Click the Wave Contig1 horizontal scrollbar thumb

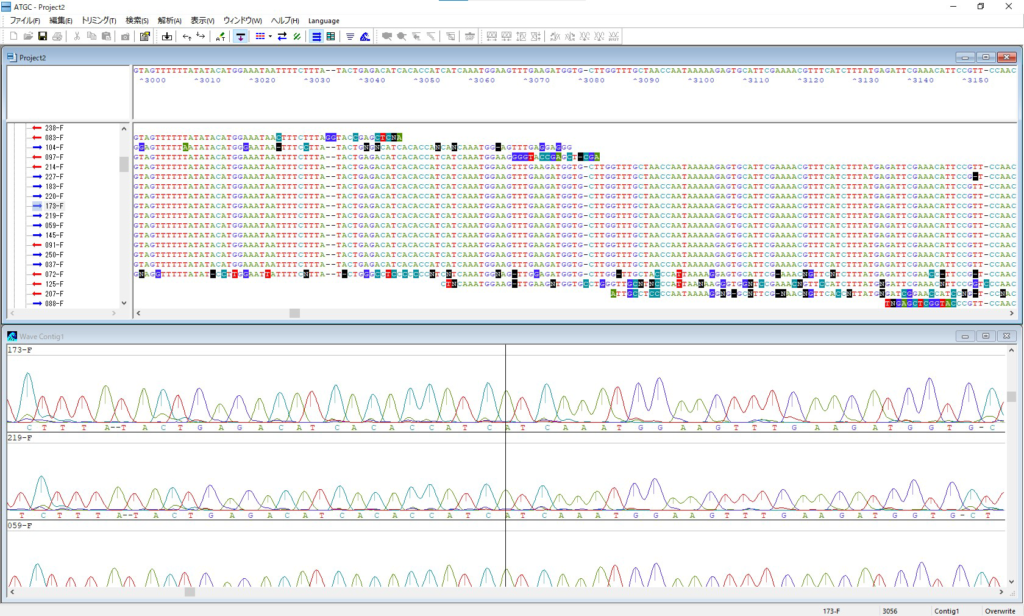coord(189,592)
